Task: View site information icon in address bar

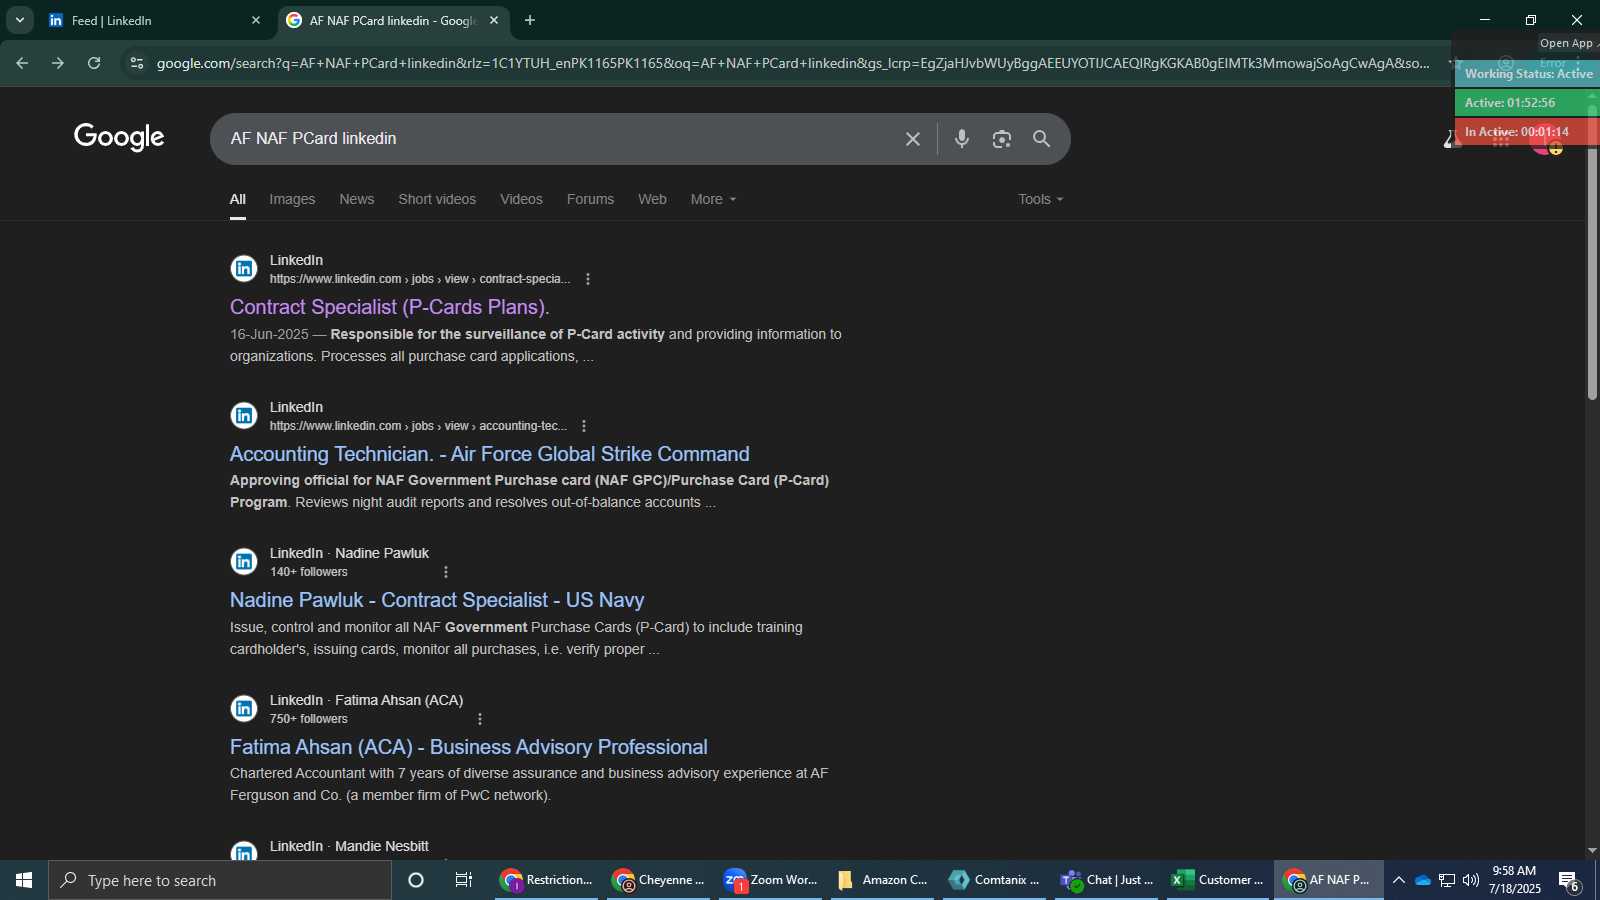Action: [x=137, y=63]
